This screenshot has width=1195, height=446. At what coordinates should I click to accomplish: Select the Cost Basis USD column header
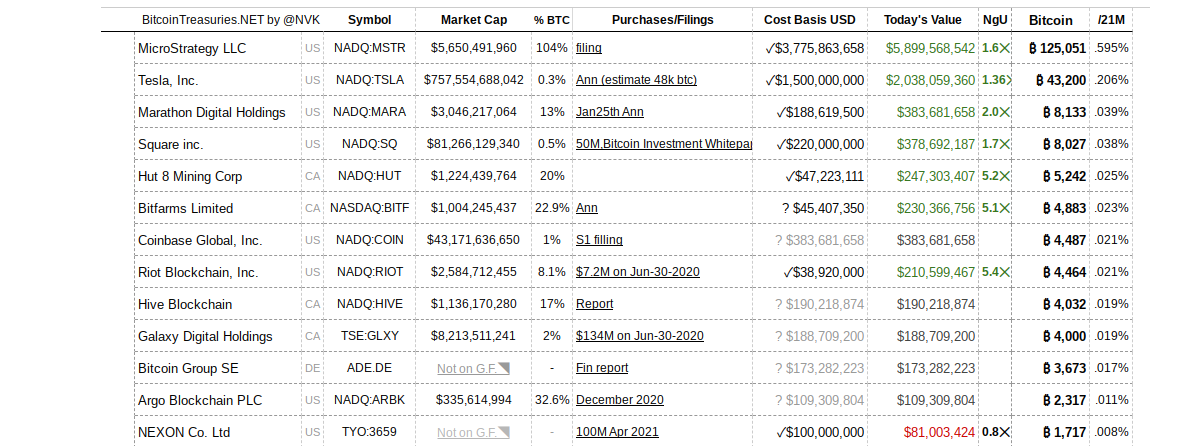tap(809, 20)
